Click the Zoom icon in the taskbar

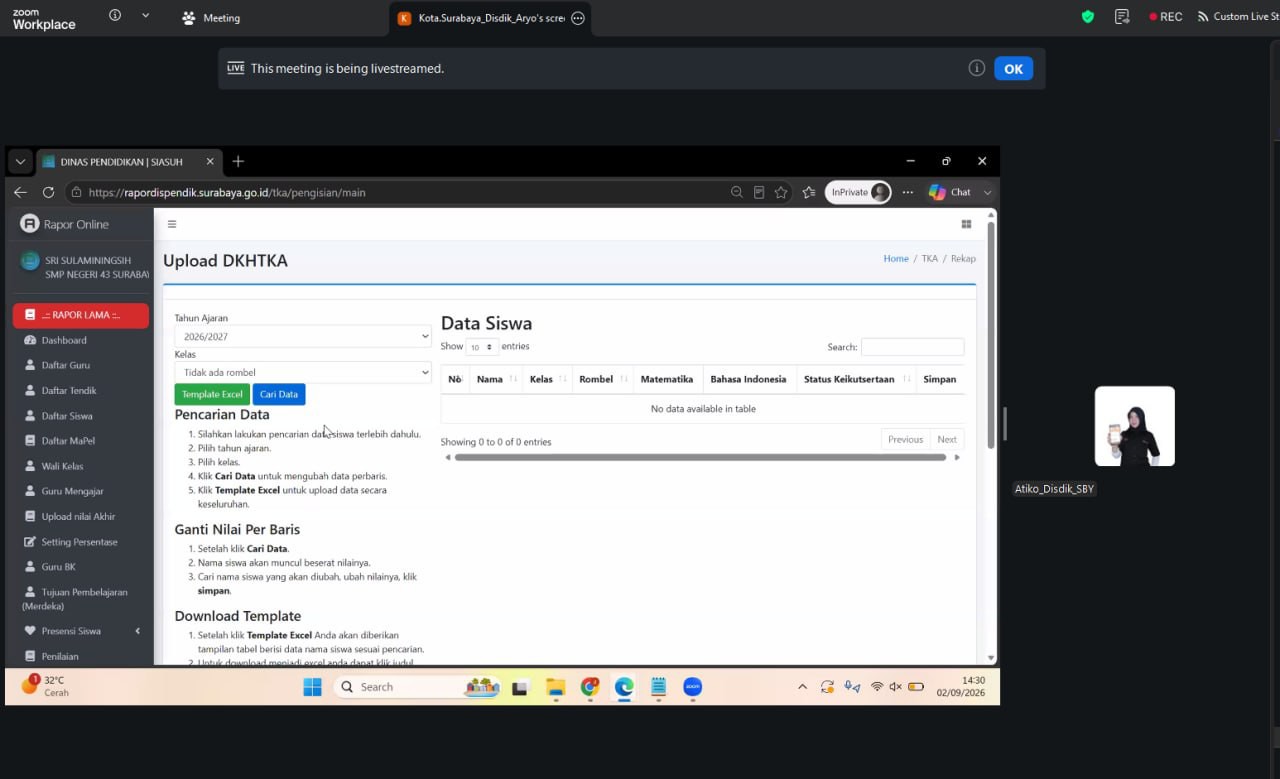692,687
